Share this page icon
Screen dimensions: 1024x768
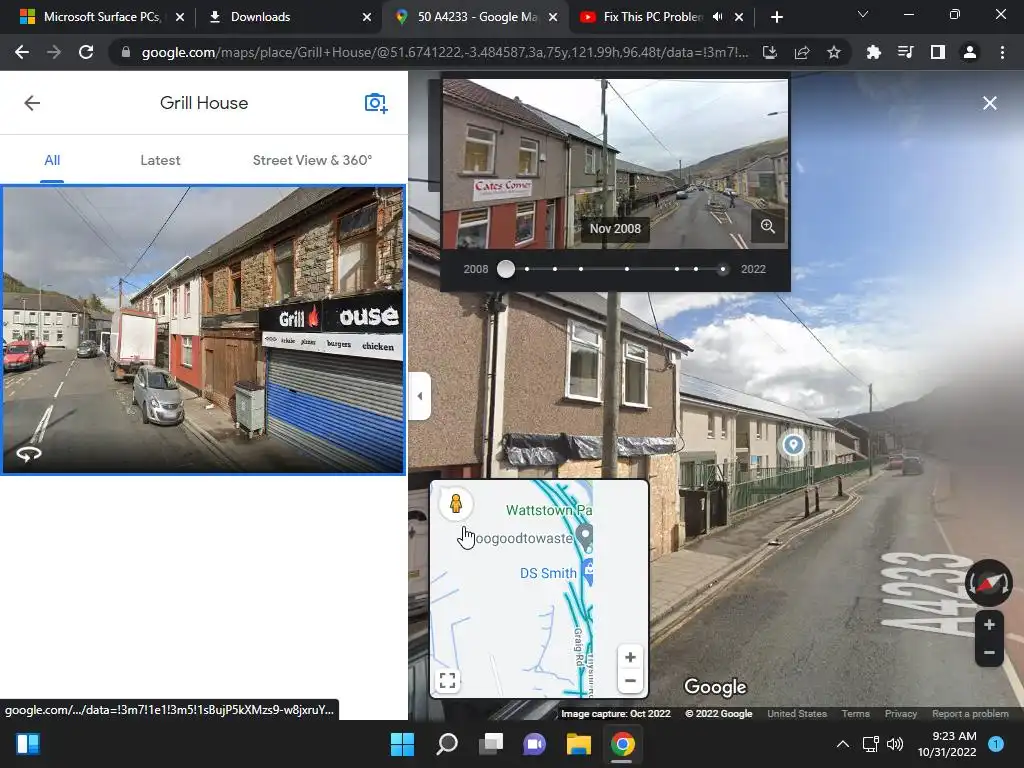point(802,52)
